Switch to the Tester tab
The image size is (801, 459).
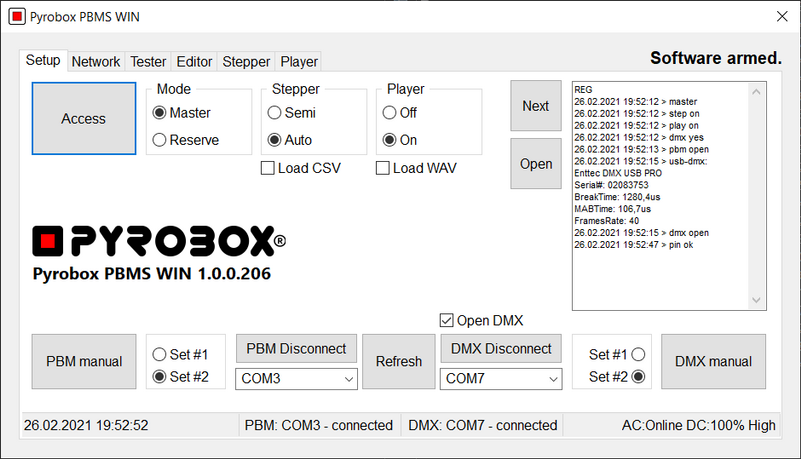(x=148, y=62)
